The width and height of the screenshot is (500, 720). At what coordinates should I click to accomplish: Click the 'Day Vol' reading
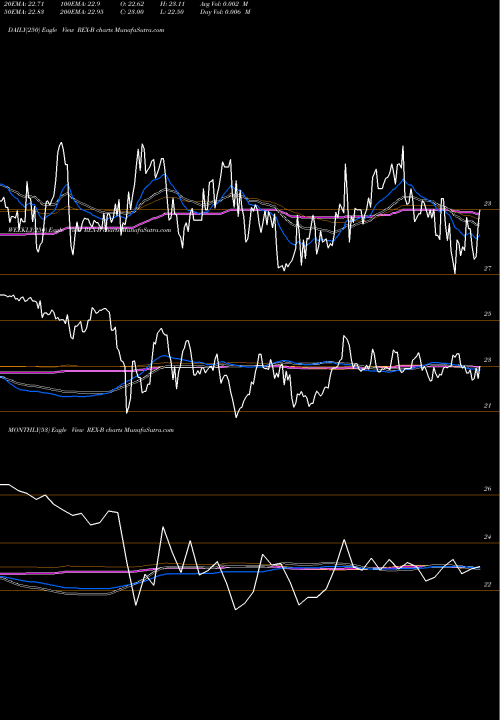(225, 12)
